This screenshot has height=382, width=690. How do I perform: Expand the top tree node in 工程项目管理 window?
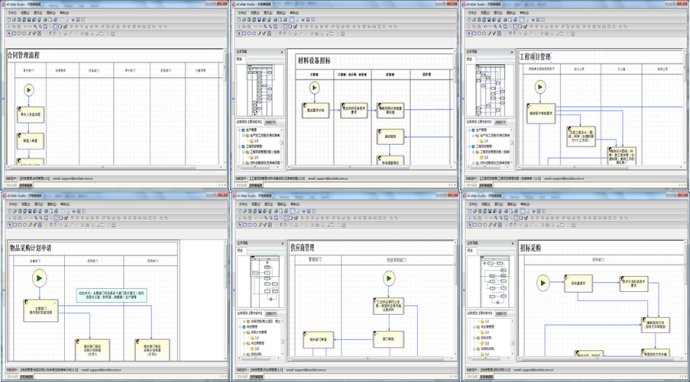469,131
